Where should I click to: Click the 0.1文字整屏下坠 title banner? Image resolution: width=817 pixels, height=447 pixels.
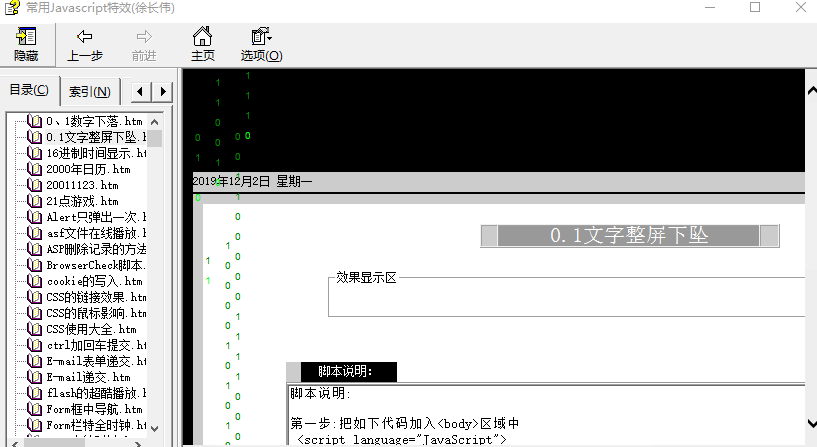click(629, 236)
